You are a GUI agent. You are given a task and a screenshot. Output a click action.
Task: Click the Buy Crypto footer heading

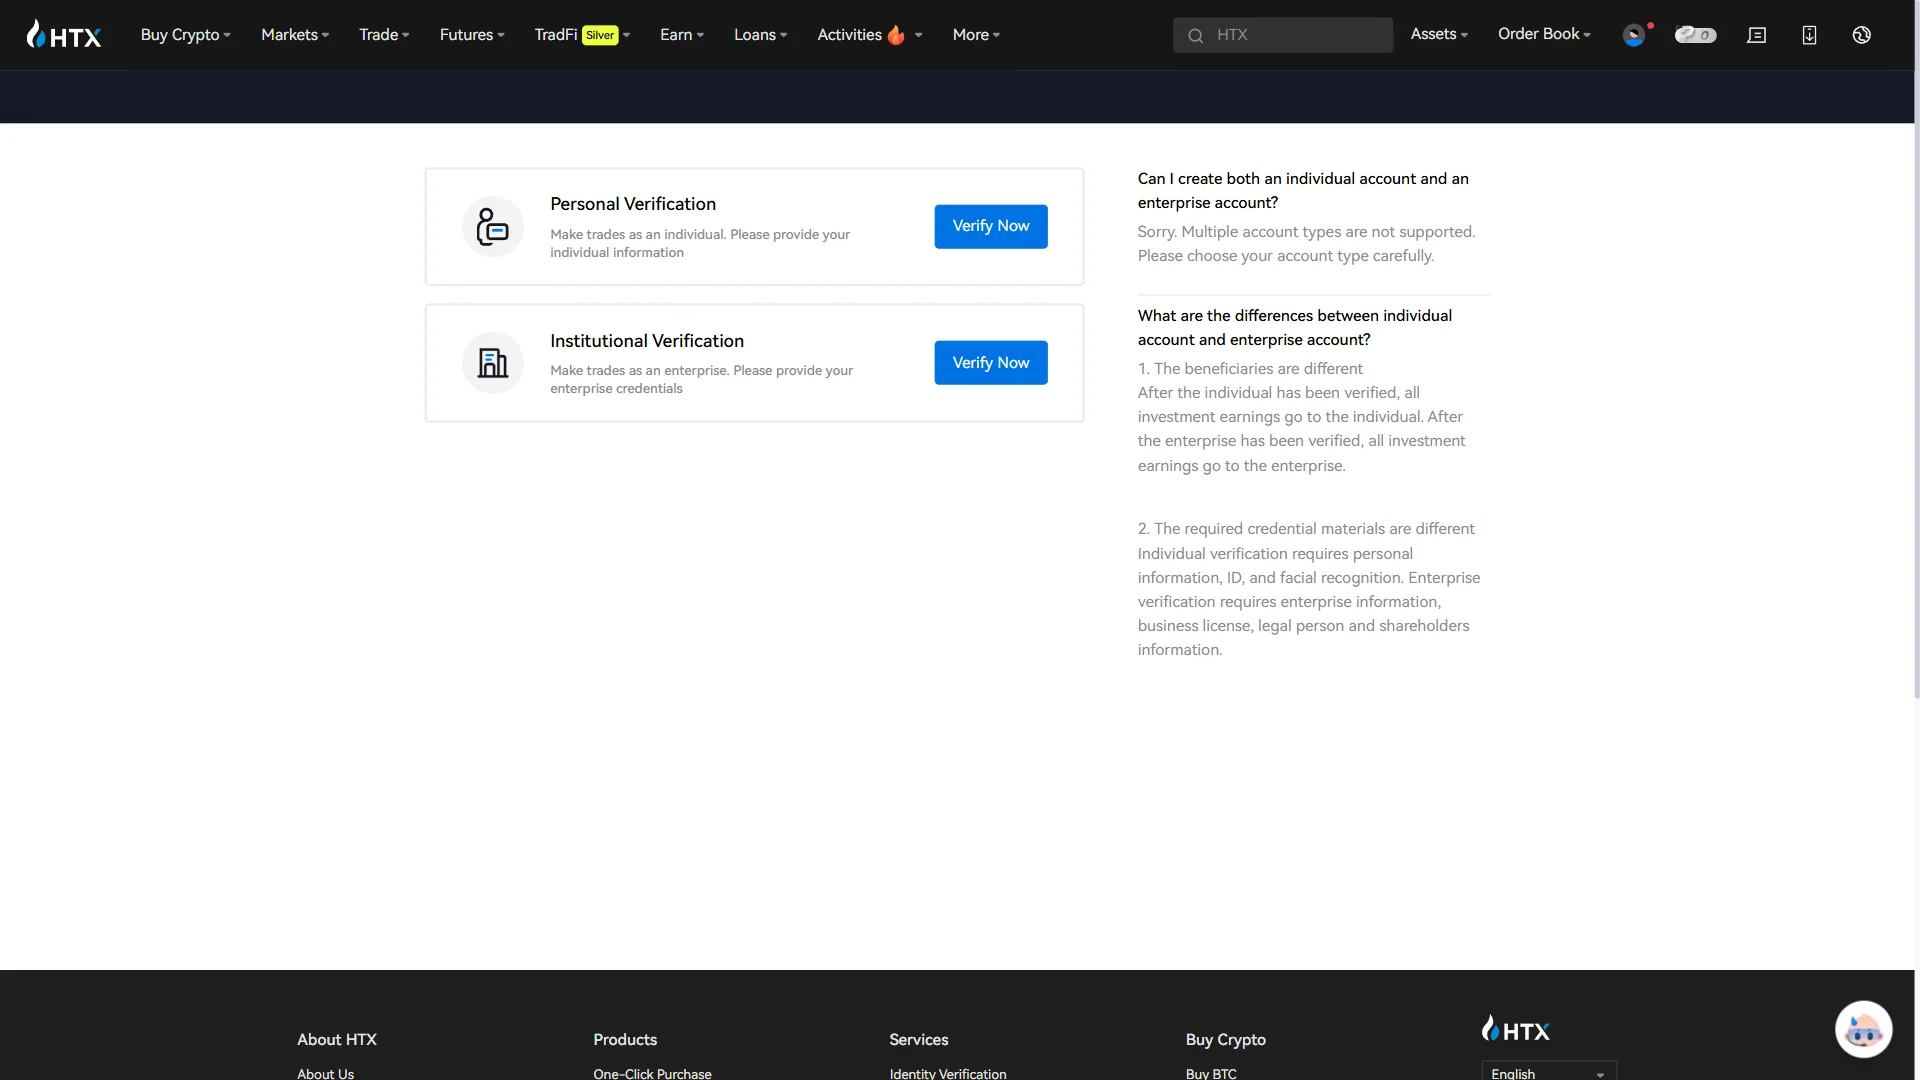coord(1225,1040)
